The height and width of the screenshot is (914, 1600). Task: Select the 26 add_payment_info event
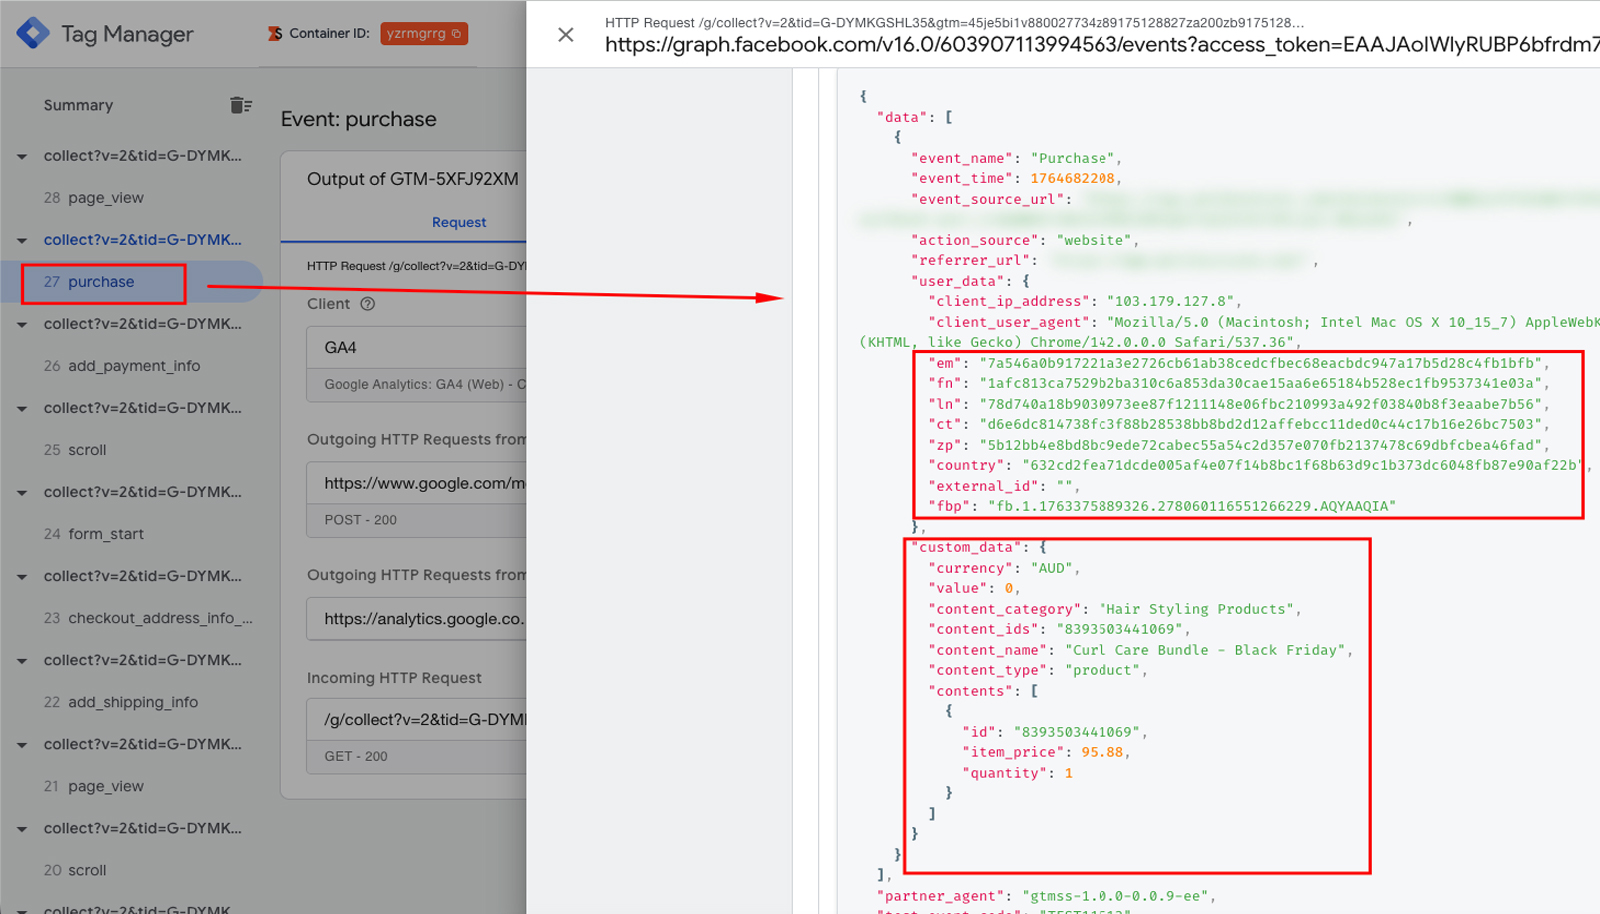133,366
